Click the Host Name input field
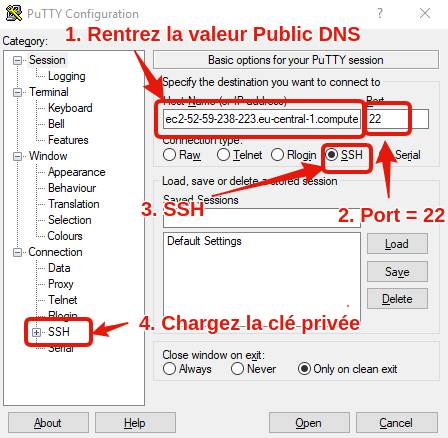 (x=262, y=119)
